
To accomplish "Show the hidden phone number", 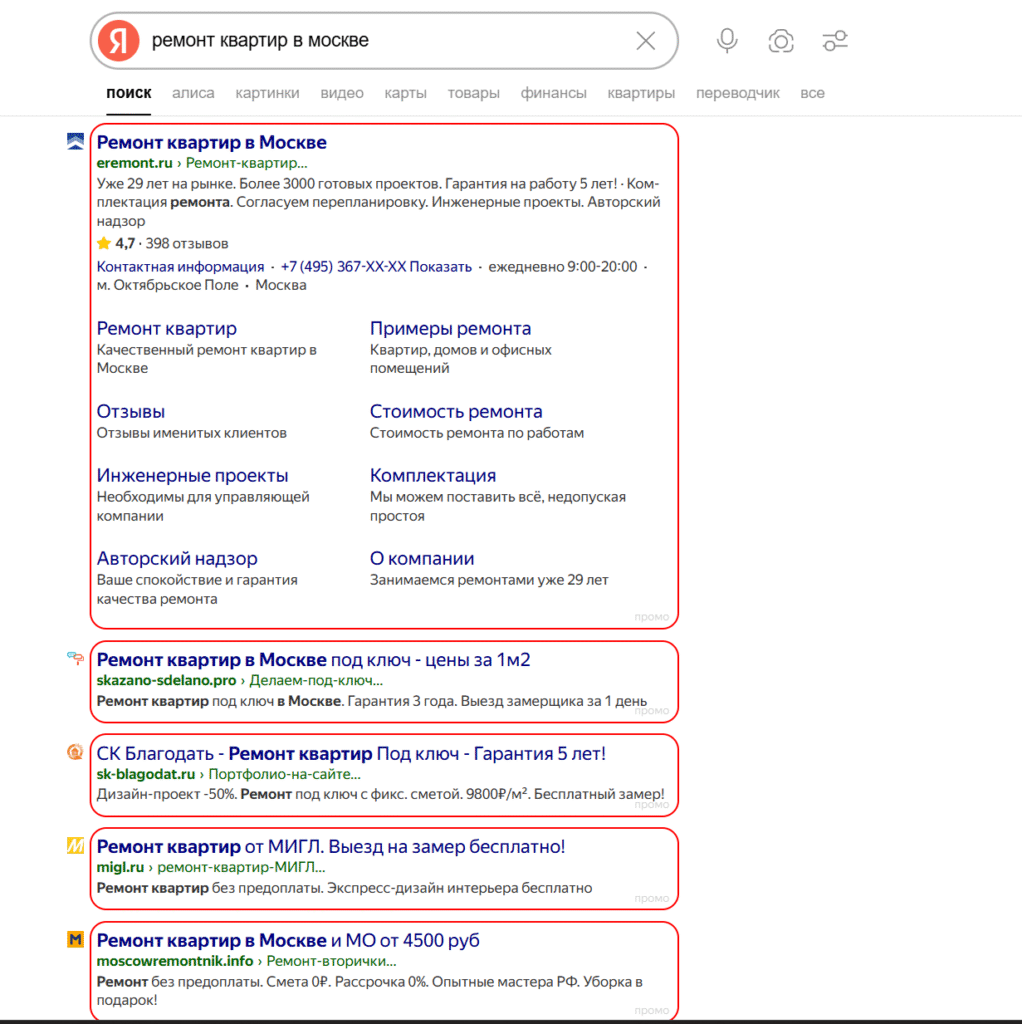I will click(x=440, y=267).
